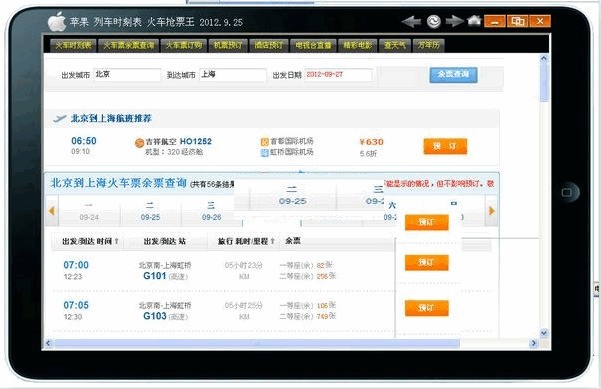The image size is (601, 389).
Task: Switch to the 机票预订 tab
Action: (x=228, y=45)
